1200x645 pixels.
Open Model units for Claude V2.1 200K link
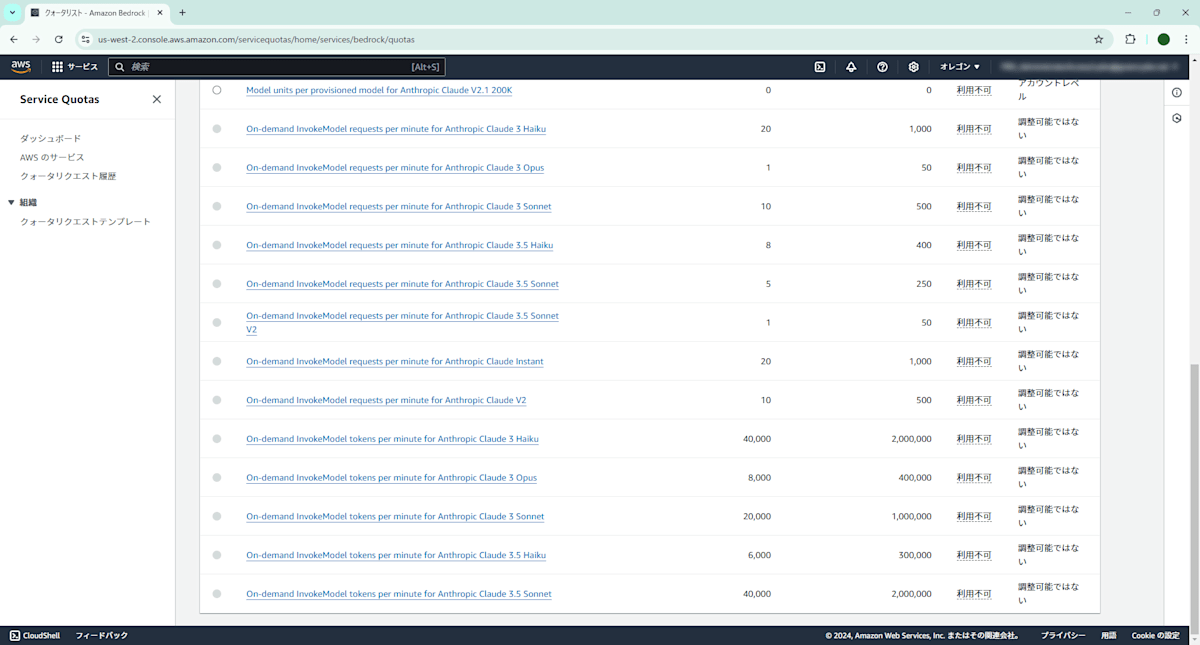coord(379,90)
